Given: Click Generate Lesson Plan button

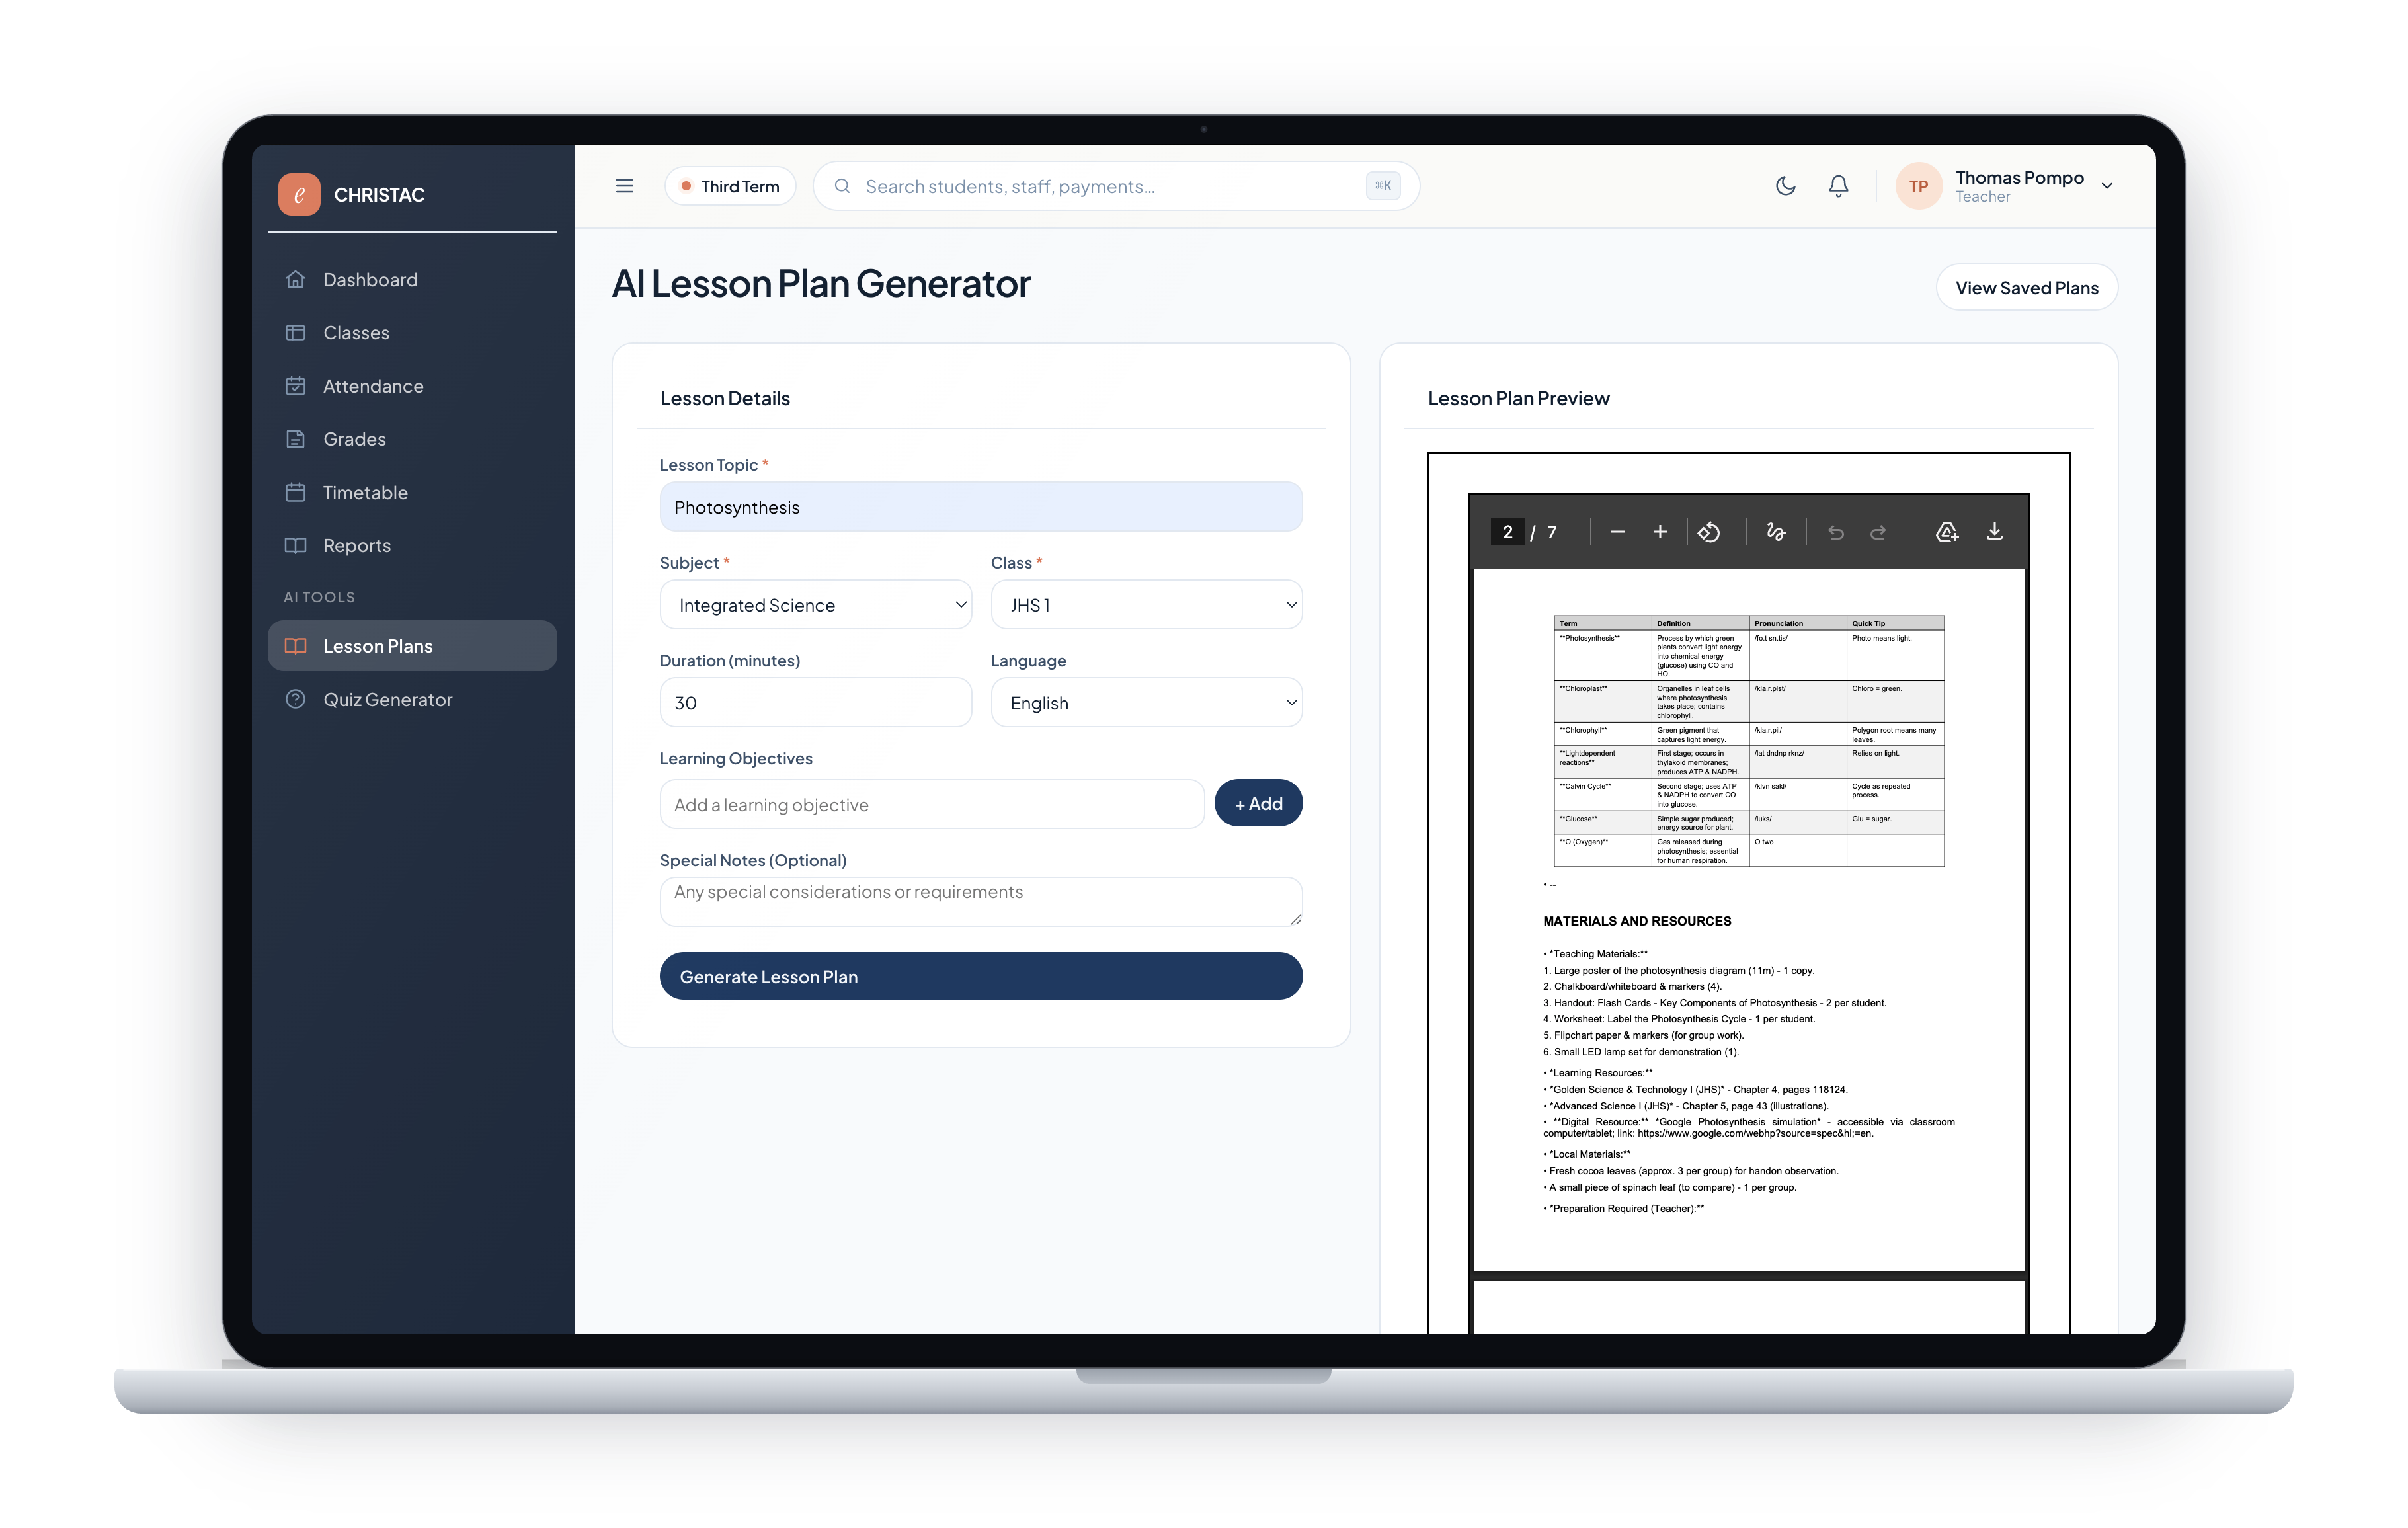Looking at the screenshot, I should click(980, 977).
